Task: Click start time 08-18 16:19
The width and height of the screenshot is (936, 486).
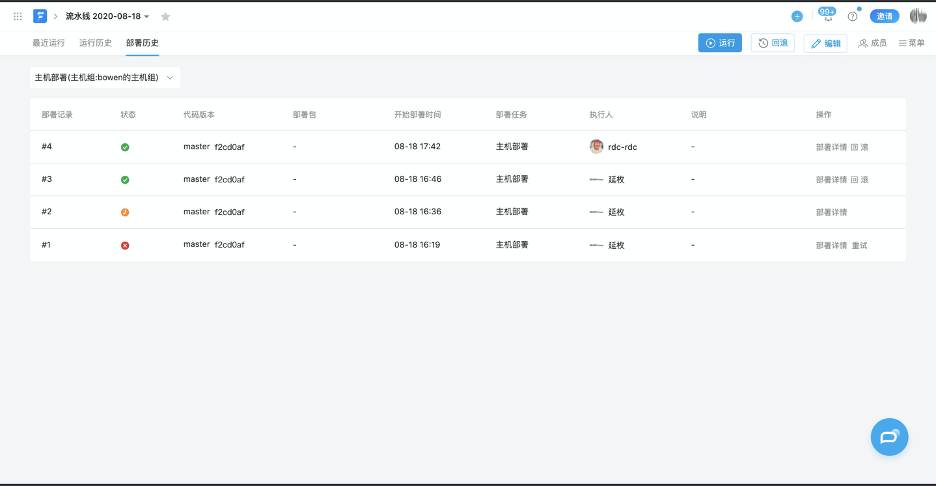Action: (417, 245)
